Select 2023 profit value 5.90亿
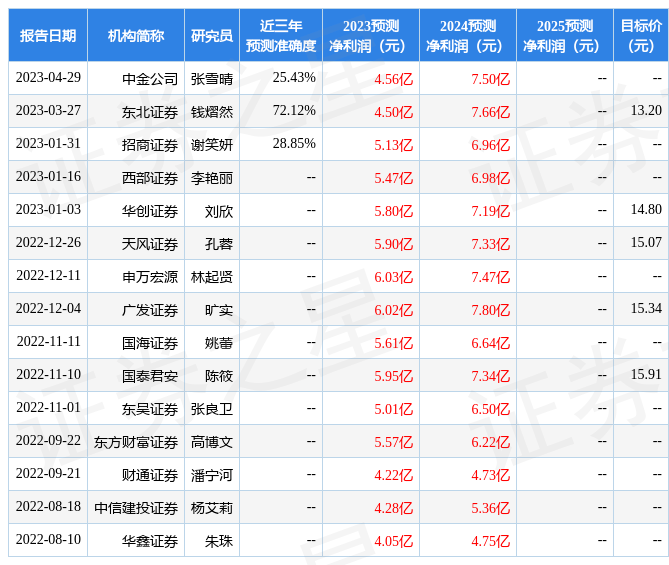 pyautogui.click(x=393, y=244)
